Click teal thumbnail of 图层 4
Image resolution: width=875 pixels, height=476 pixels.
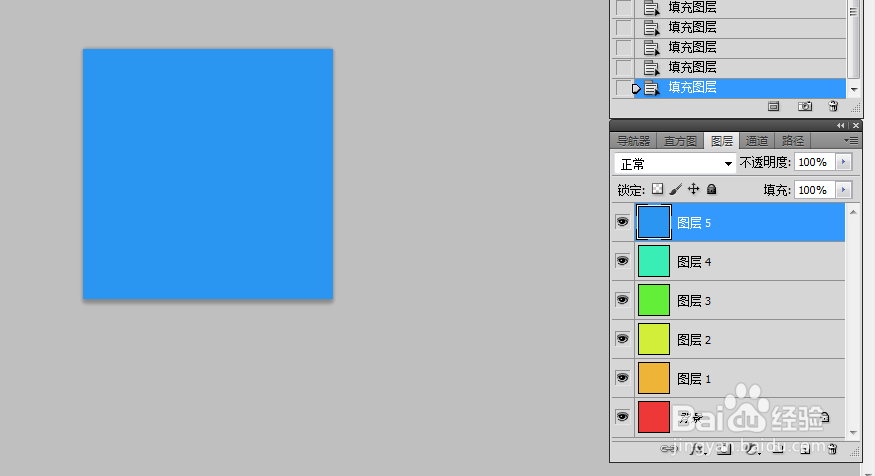click(653, 261)
